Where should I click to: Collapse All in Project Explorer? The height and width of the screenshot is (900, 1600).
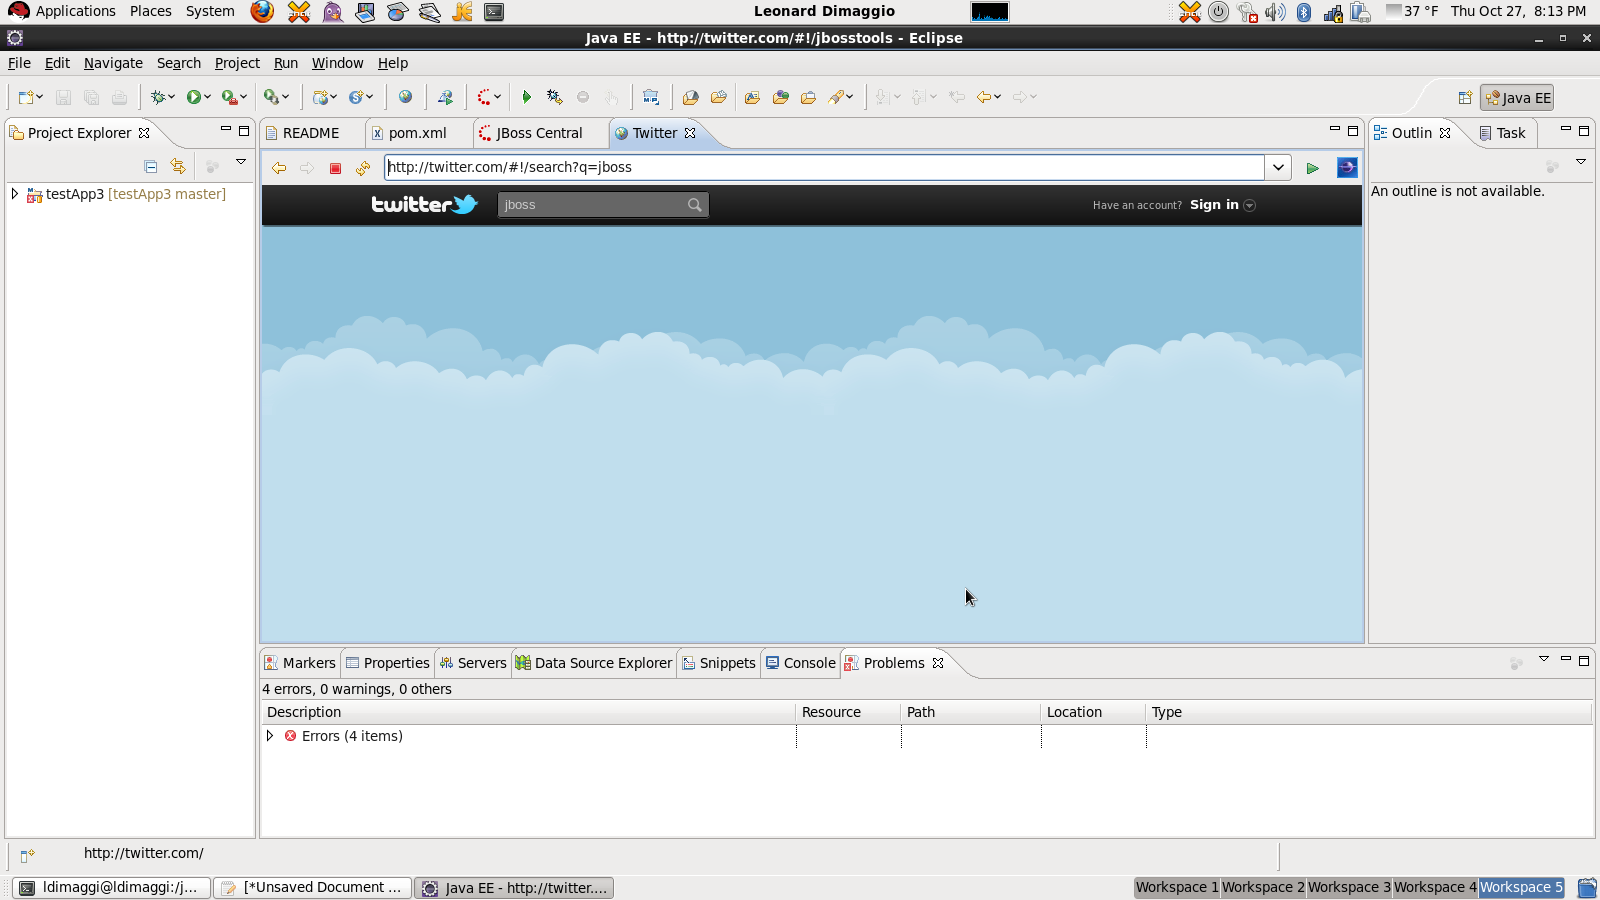[x=150, y=167]
